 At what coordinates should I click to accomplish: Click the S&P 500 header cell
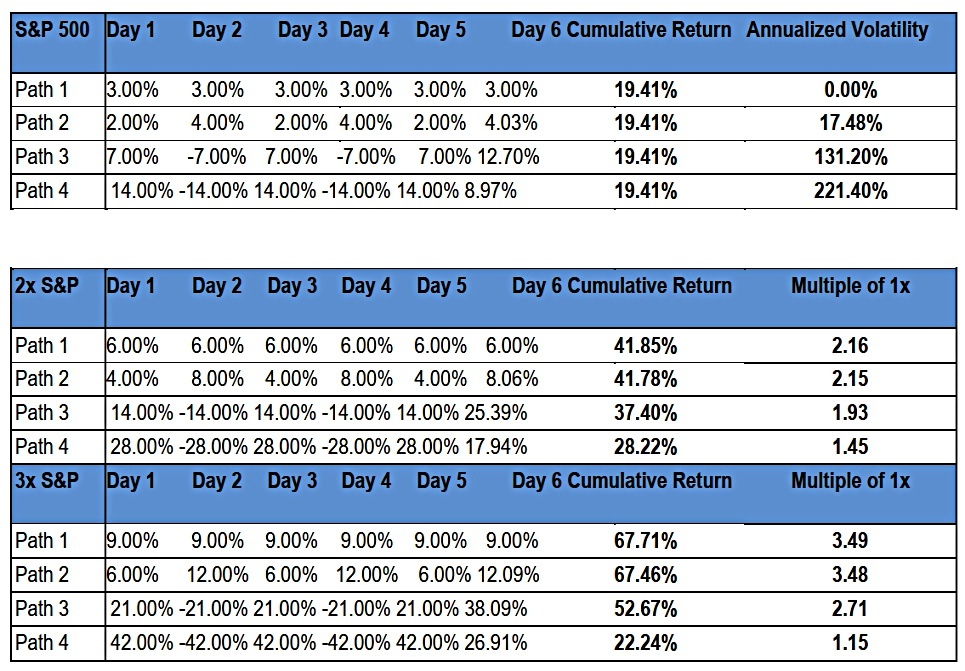pyautogui.click(x=52, y=30)
